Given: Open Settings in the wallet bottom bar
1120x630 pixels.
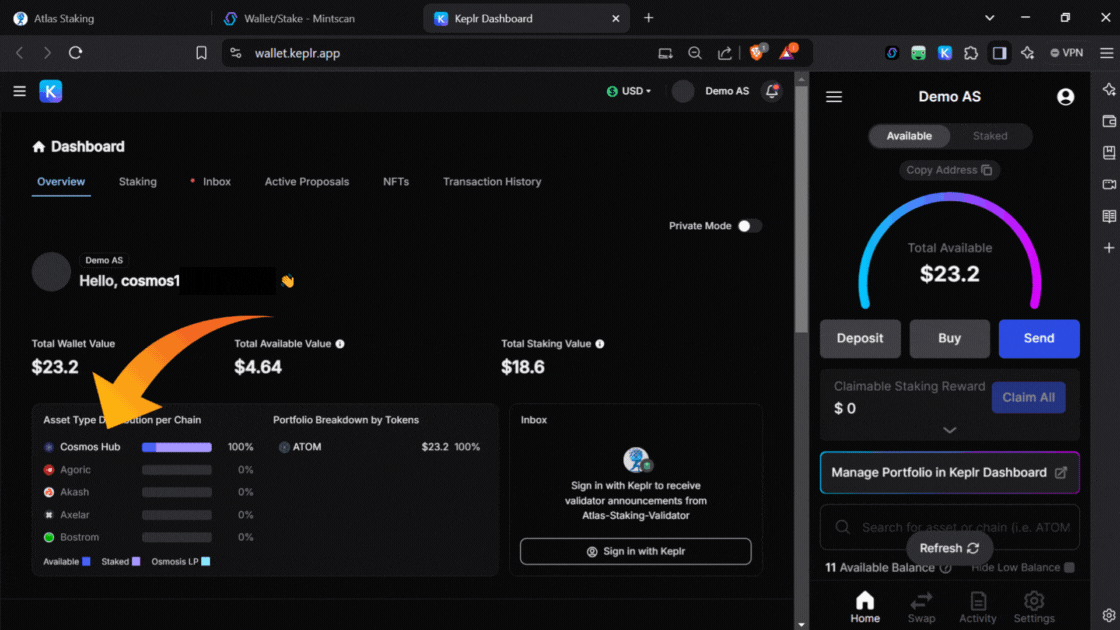Looking at the screenshot, I should click(1034, 606).
